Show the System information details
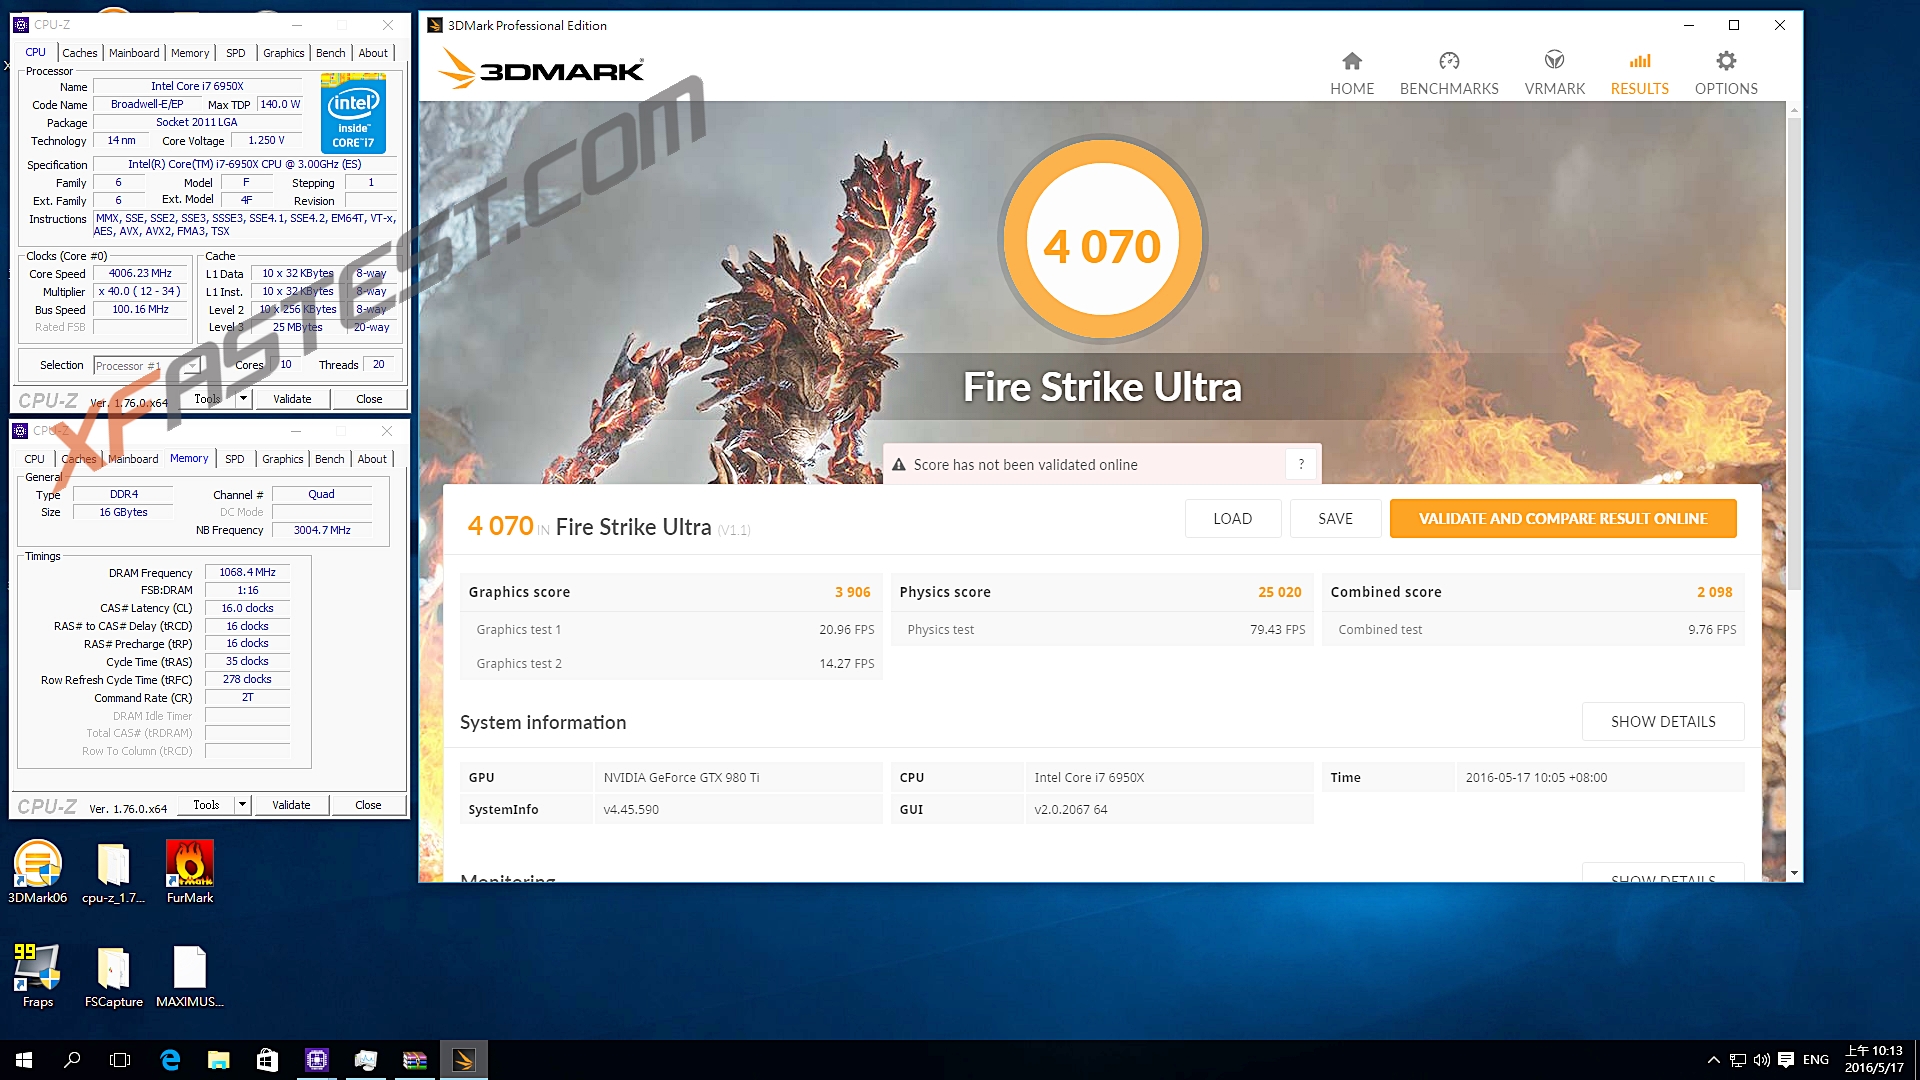The image size is (1920, 1080). 1662,722
